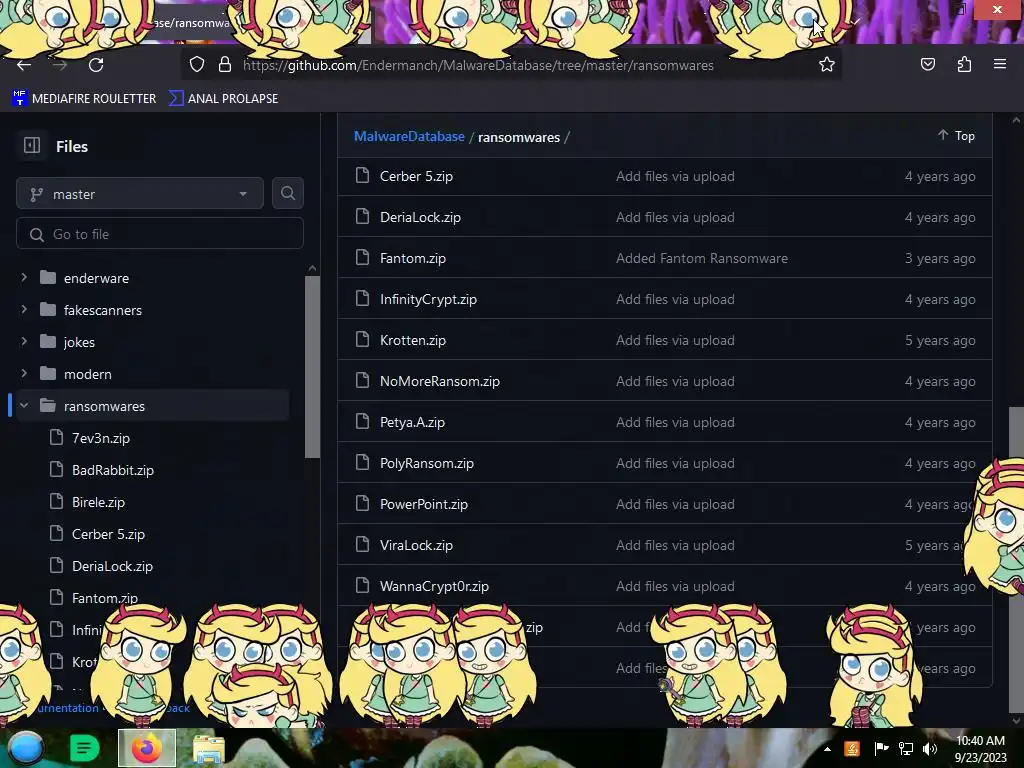
Task: Click file icon next to Cerber 5.zip row
Action: coord(362,175)
